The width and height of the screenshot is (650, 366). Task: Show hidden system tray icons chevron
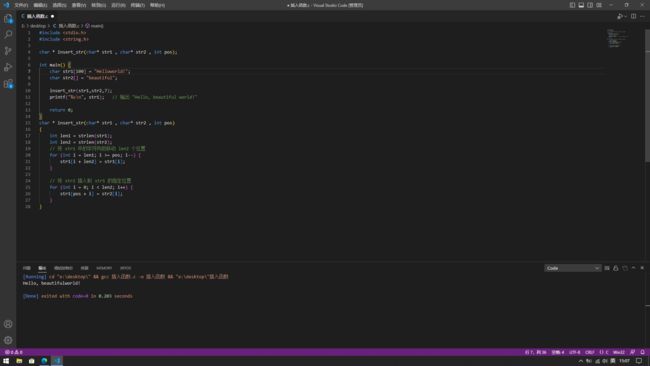(x=581, y=361)
